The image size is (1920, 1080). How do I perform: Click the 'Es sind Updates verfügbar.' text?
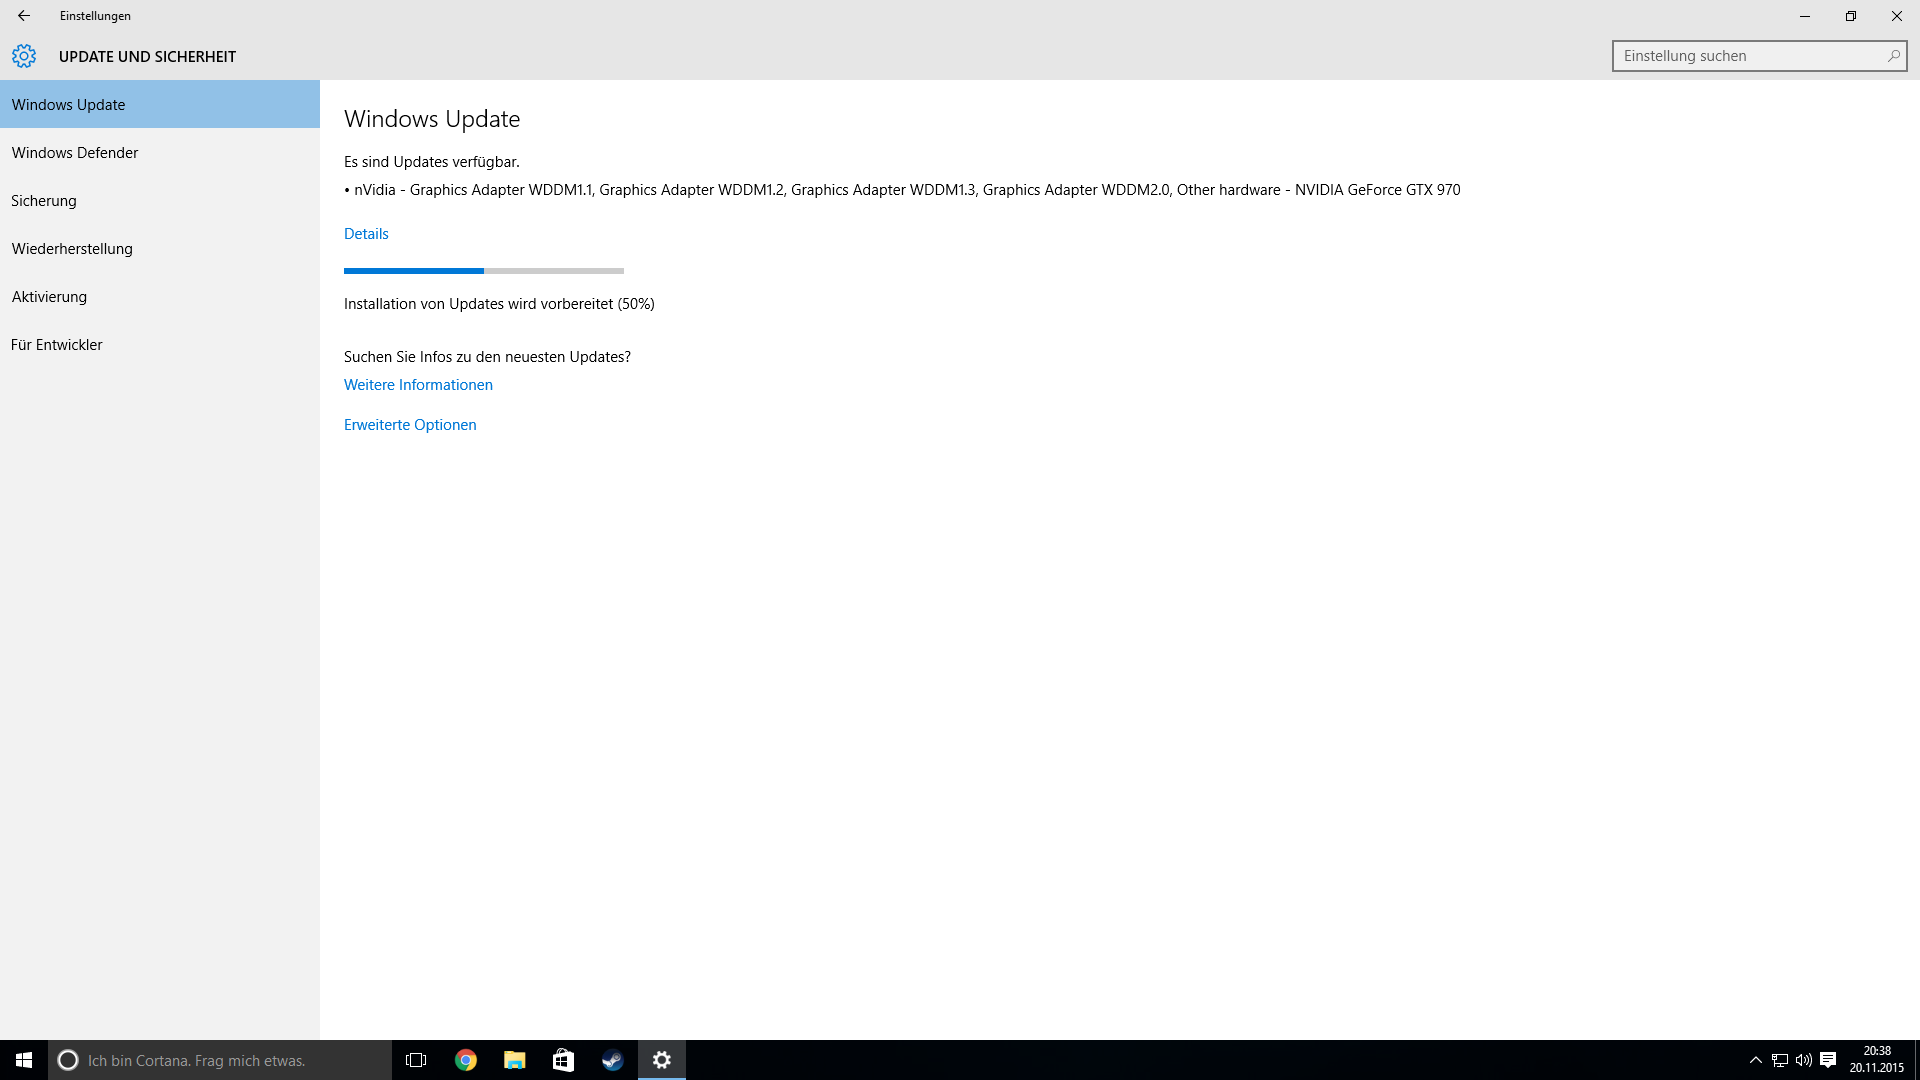click(x=432, y=162)
